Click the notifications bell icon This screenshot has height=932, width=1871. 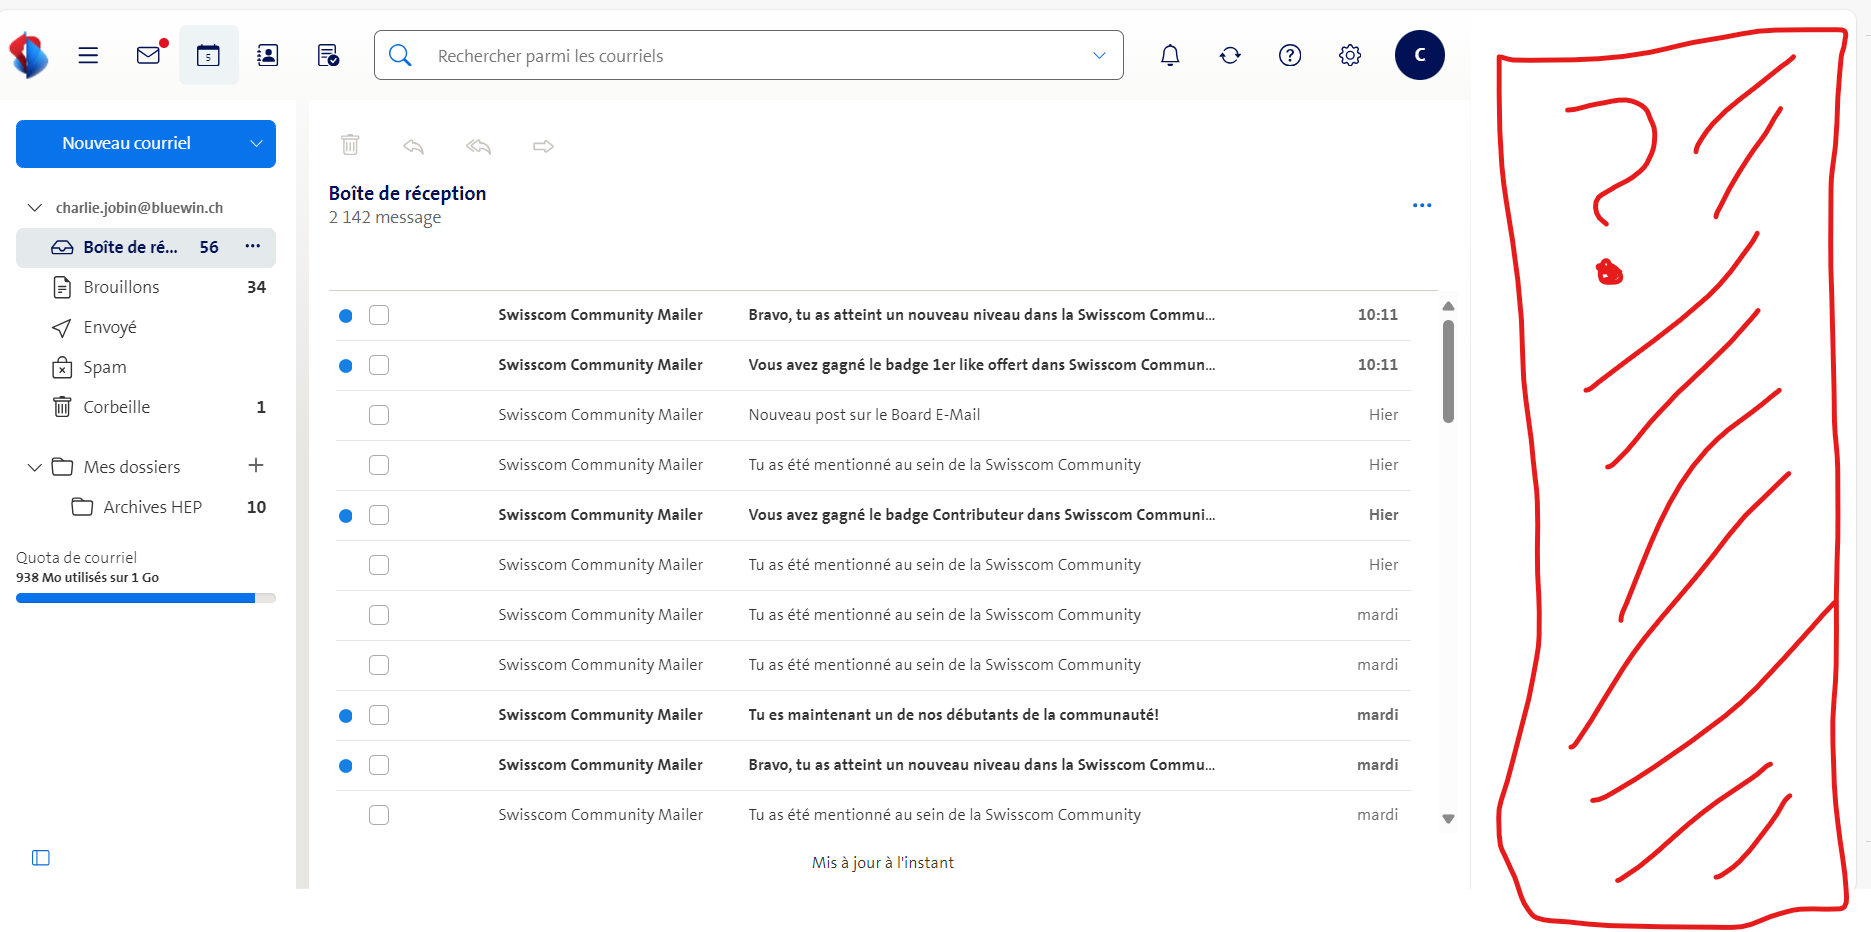click(1169, 55)
